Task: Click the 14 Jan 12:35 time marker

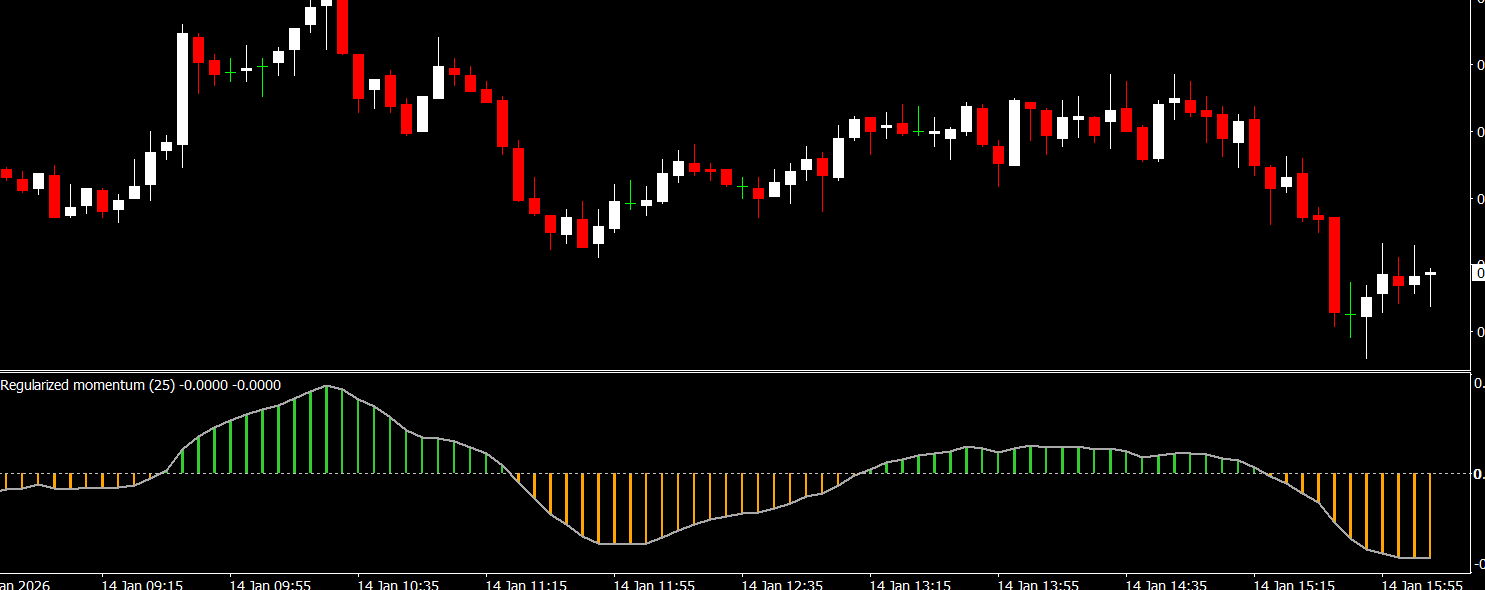Action: pyautogui.click(x=782, y=584)
